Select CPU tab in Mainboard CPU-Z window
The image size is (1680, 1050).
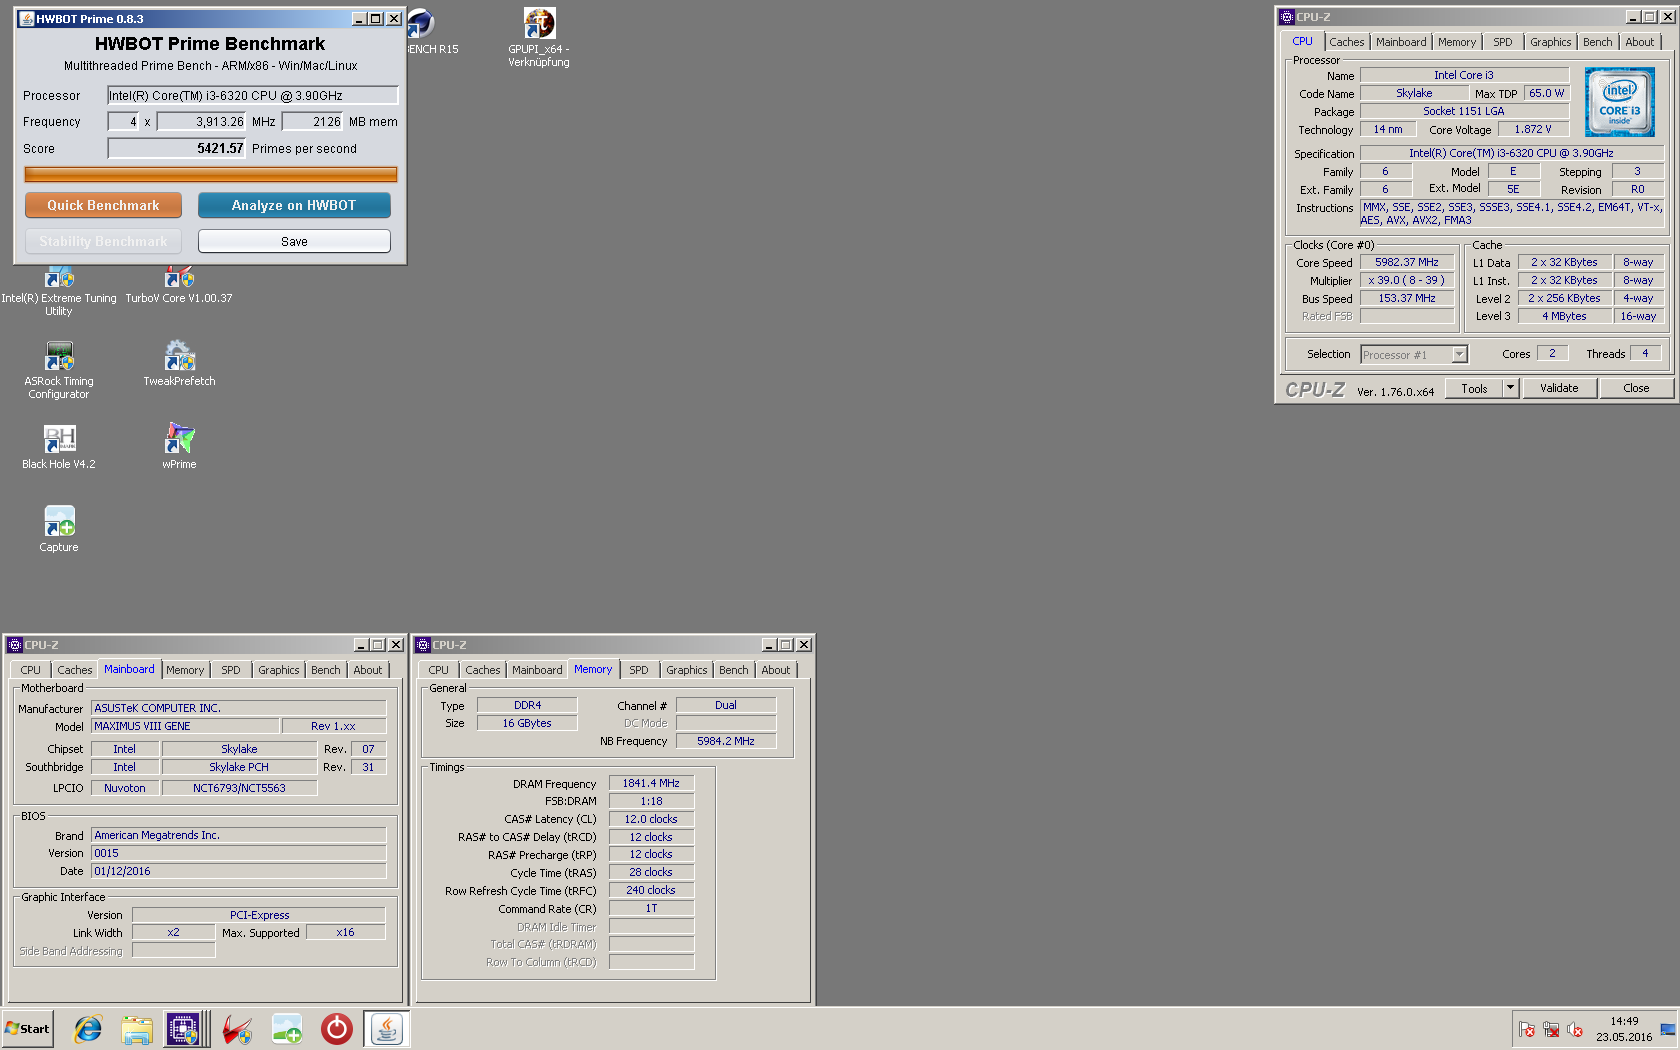[30, 670]
